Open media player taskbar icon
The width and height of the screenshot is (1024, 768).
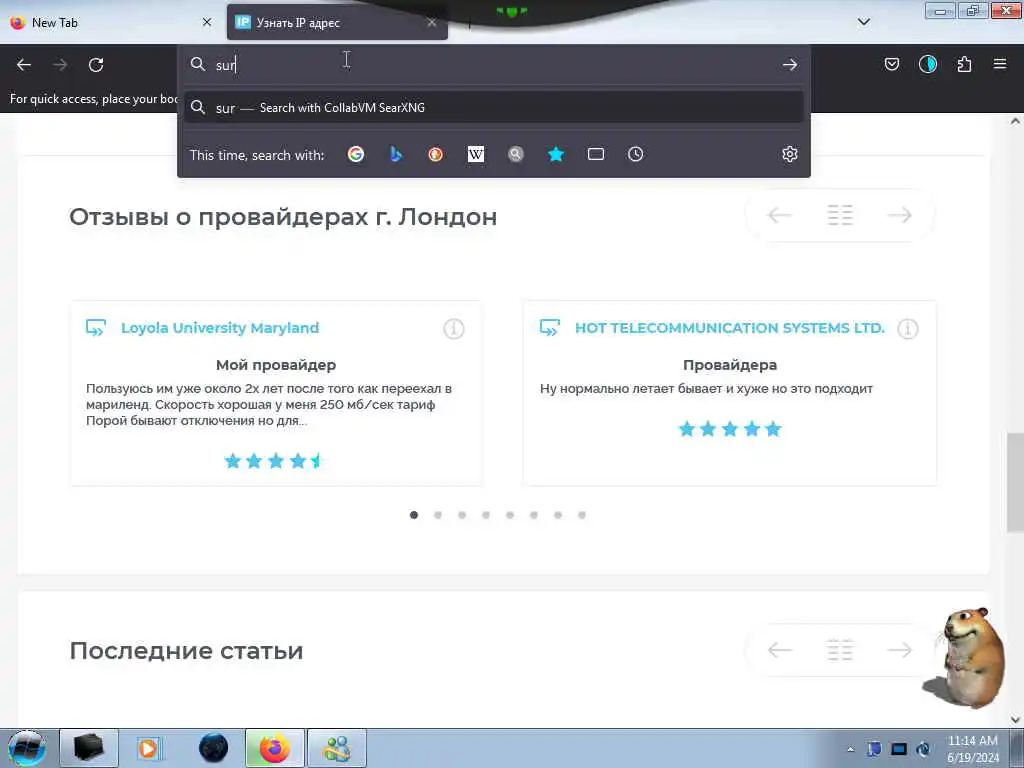149,748
